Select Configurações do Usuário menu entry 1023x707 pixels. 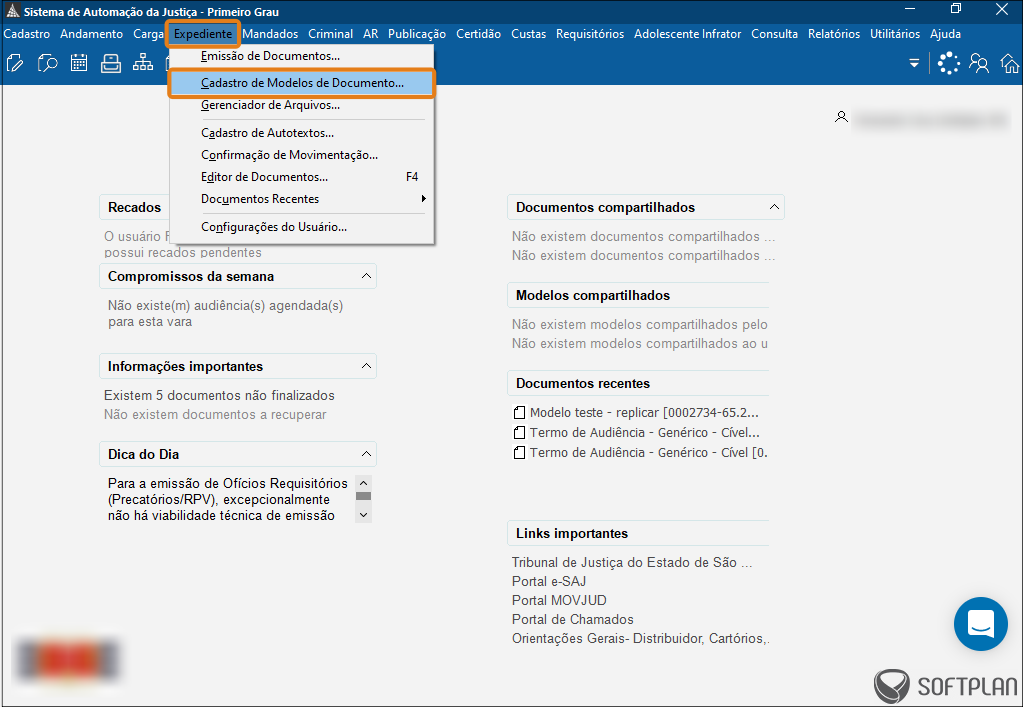pyautogui.click(x=301, y=227)
